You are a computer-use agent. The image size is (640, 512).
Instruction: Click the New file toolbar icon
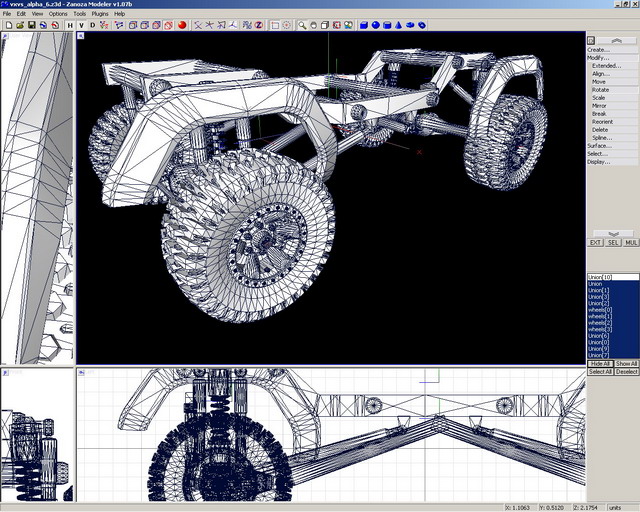8,25
